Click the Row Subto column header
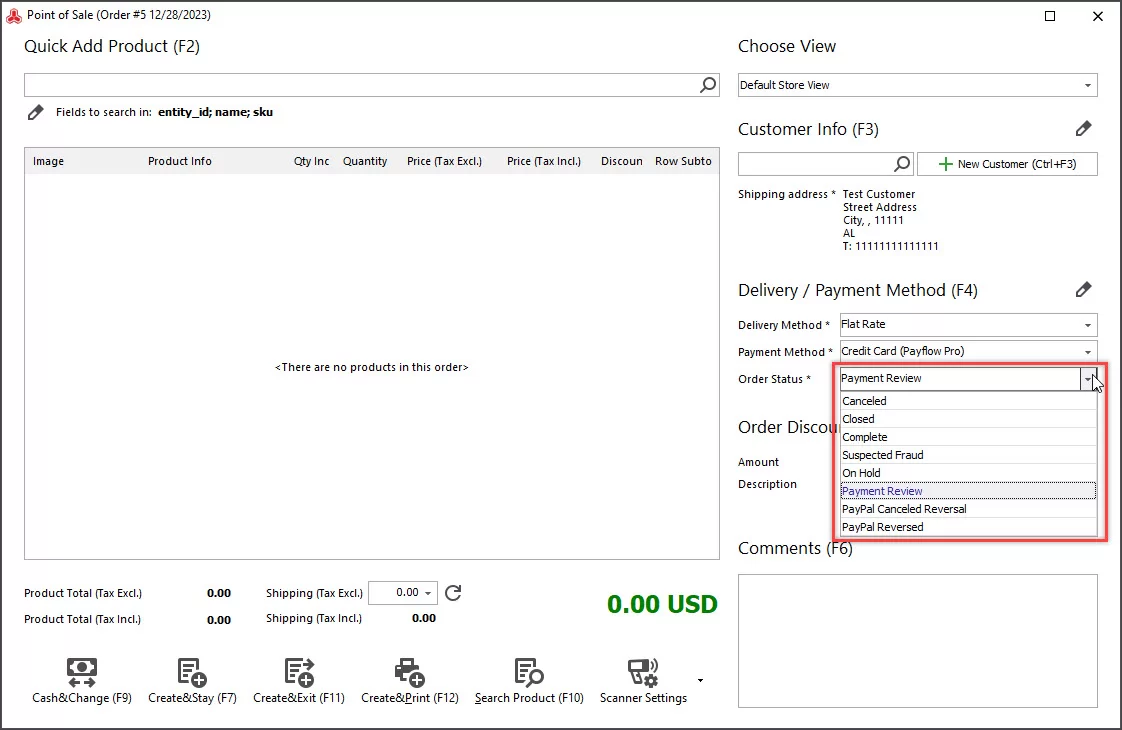The image size is (1122, 730). pos(683,161)
